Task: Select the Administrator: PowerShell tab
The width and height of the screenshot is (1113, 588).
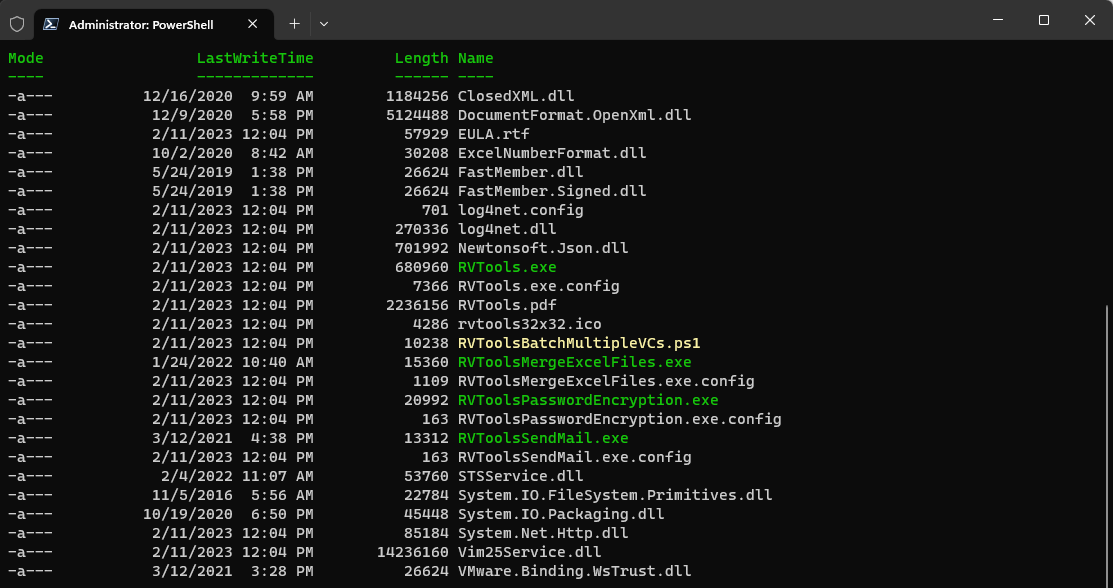Action: point(153,24)
